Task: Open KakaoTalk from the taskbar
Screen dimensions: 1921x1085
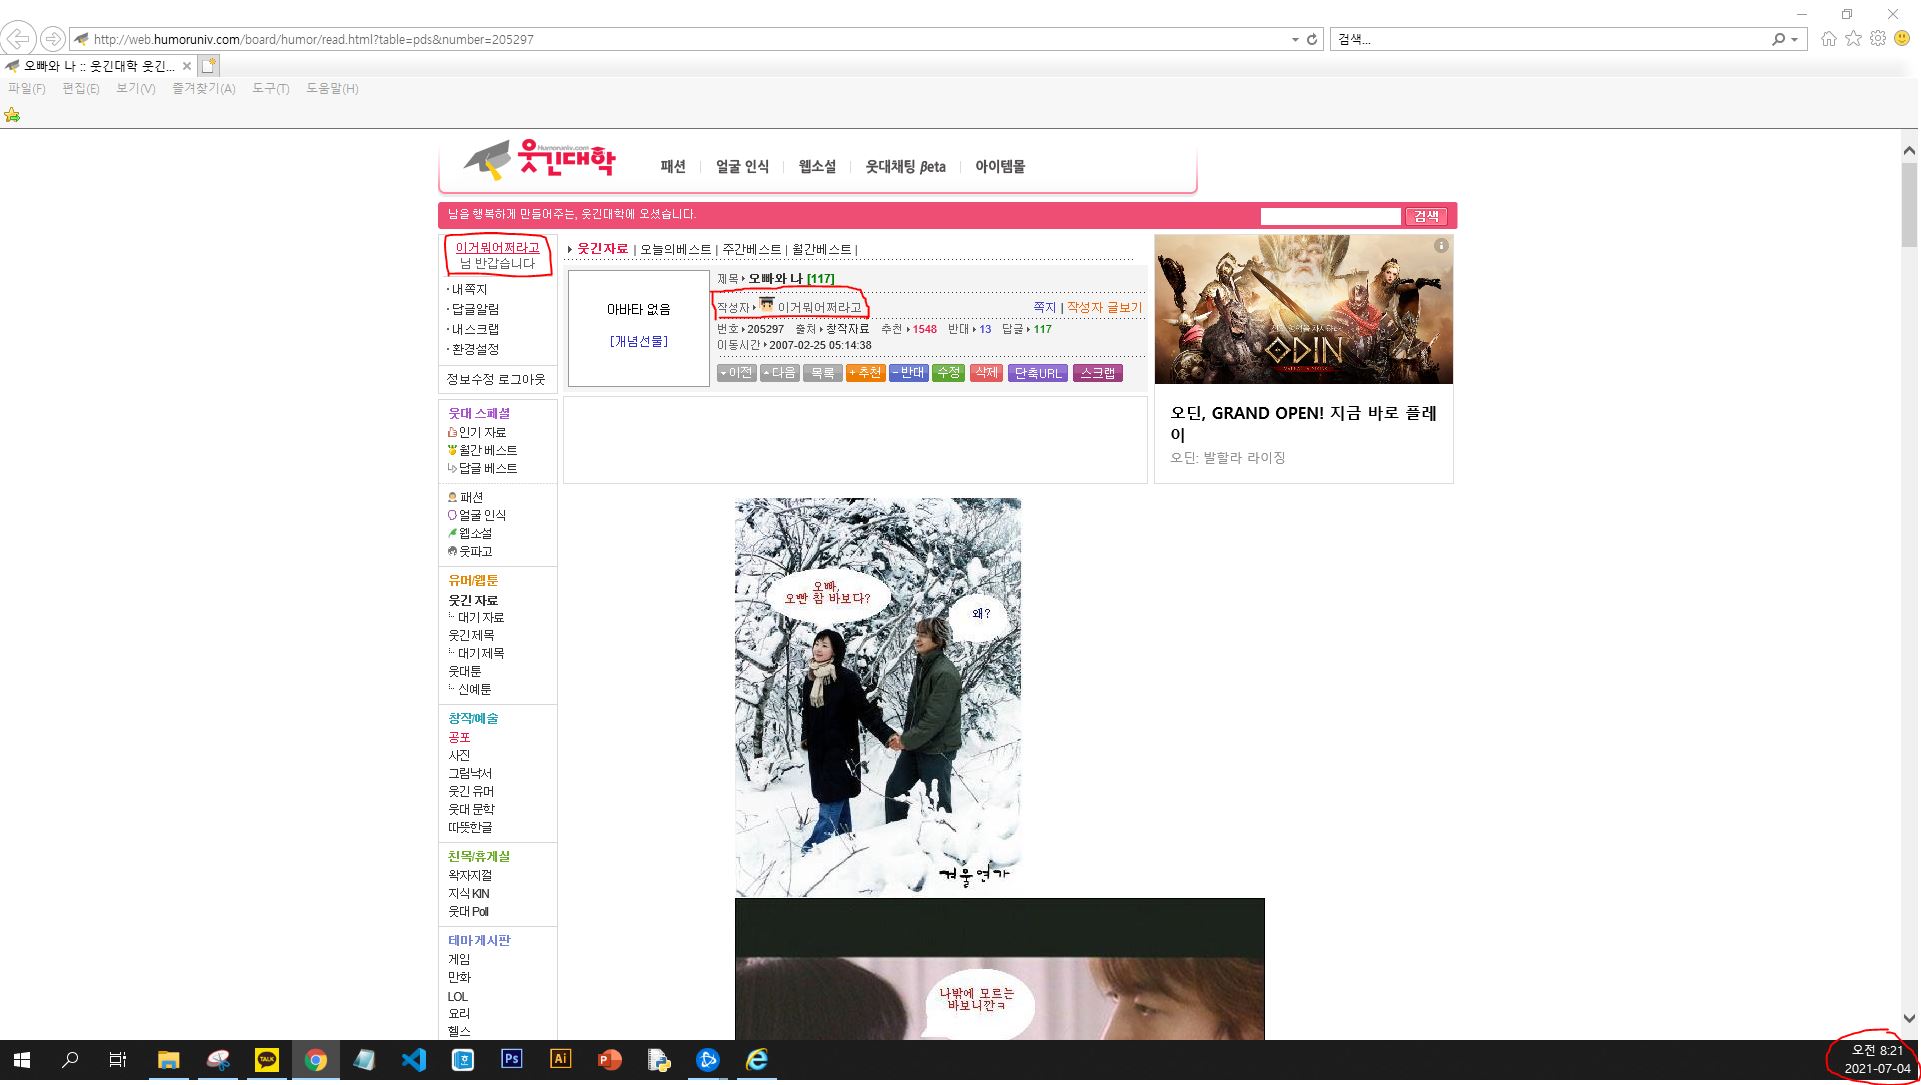Action: pos(267,1060)
